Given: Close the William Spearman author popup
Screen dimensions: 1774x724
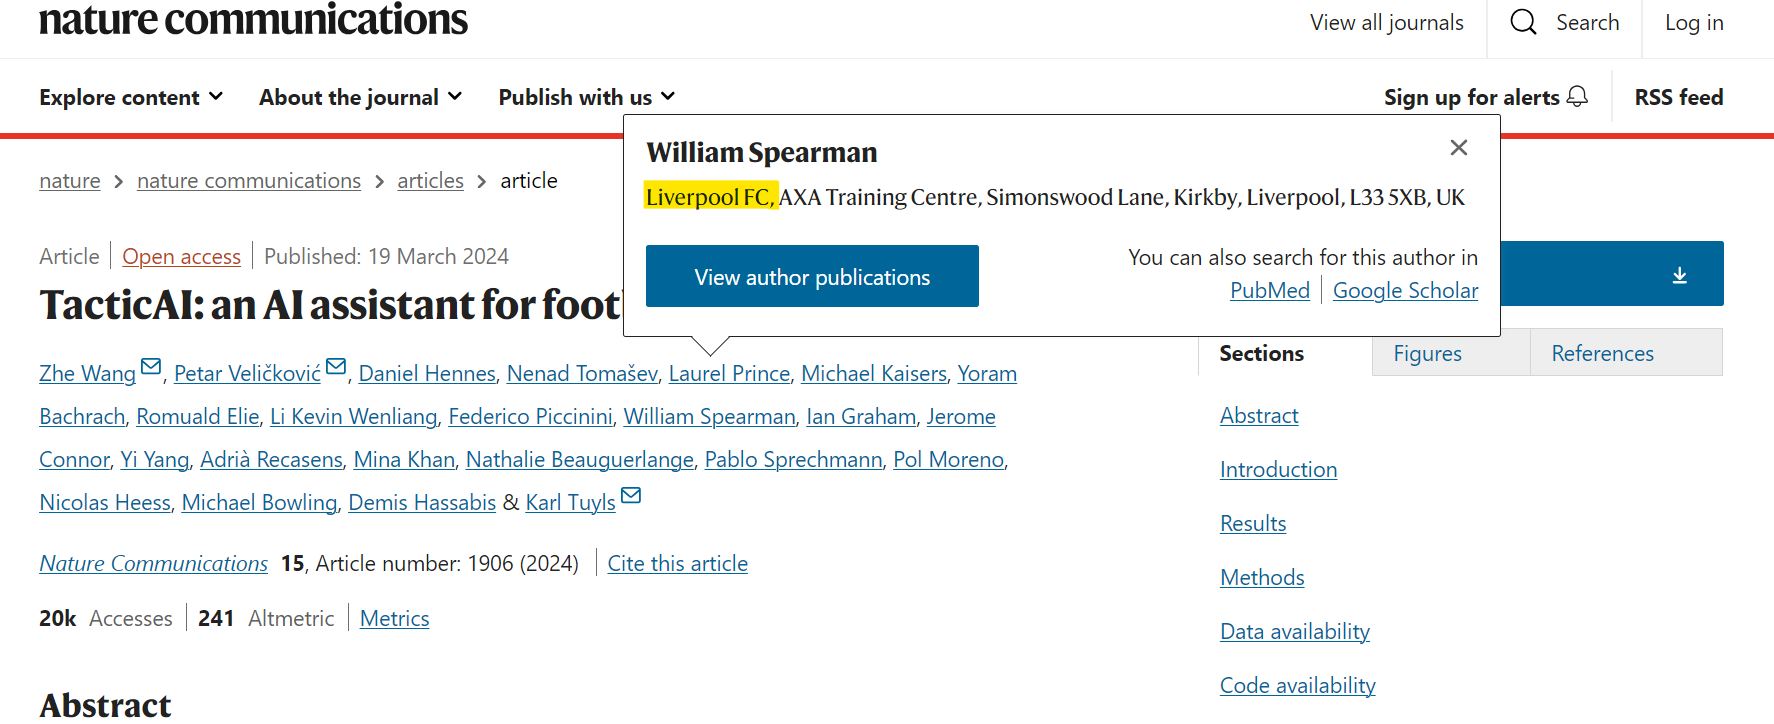Looking at the screenshot, I should tap(1459, 148).
